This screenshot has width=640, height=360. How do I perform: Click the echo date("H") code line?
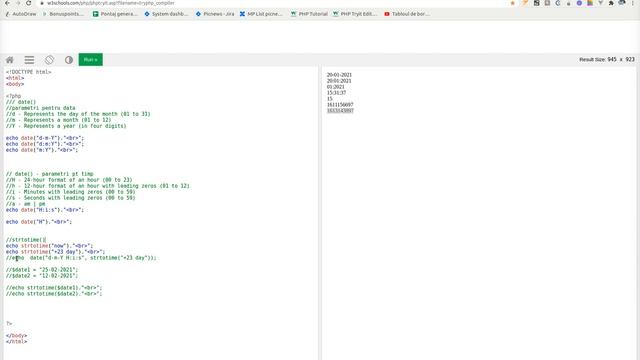(x=39, y=222)
